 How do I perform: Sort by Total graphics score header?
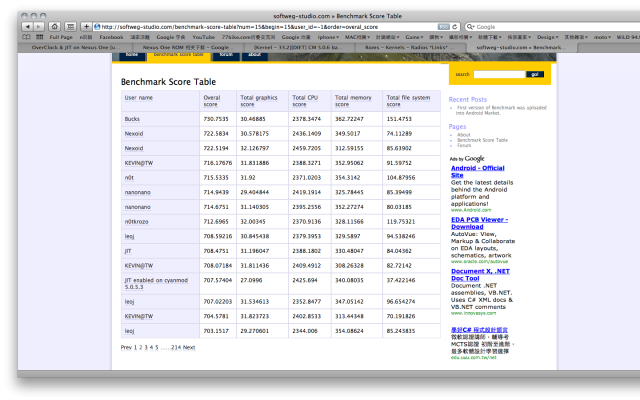tap(259, 101)
